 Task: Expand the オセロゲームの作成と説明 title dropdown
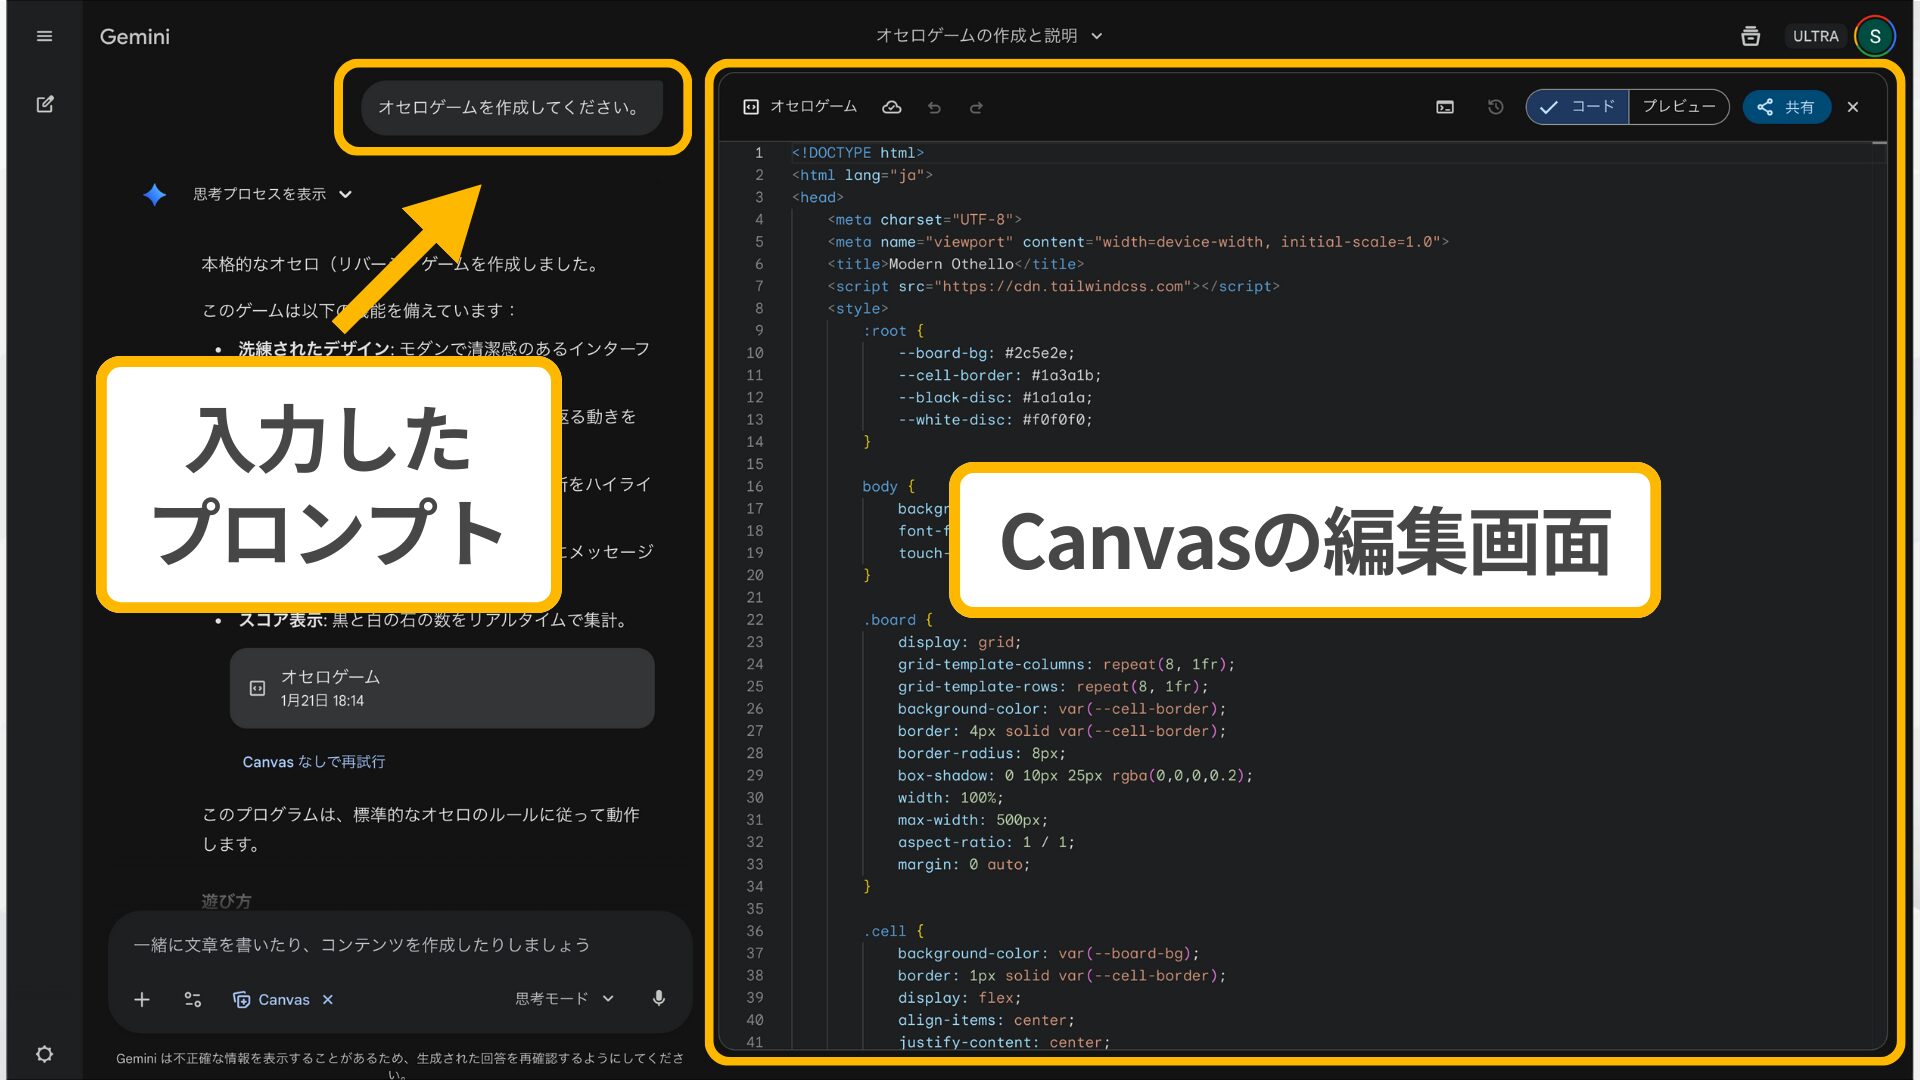(1097, 35)
